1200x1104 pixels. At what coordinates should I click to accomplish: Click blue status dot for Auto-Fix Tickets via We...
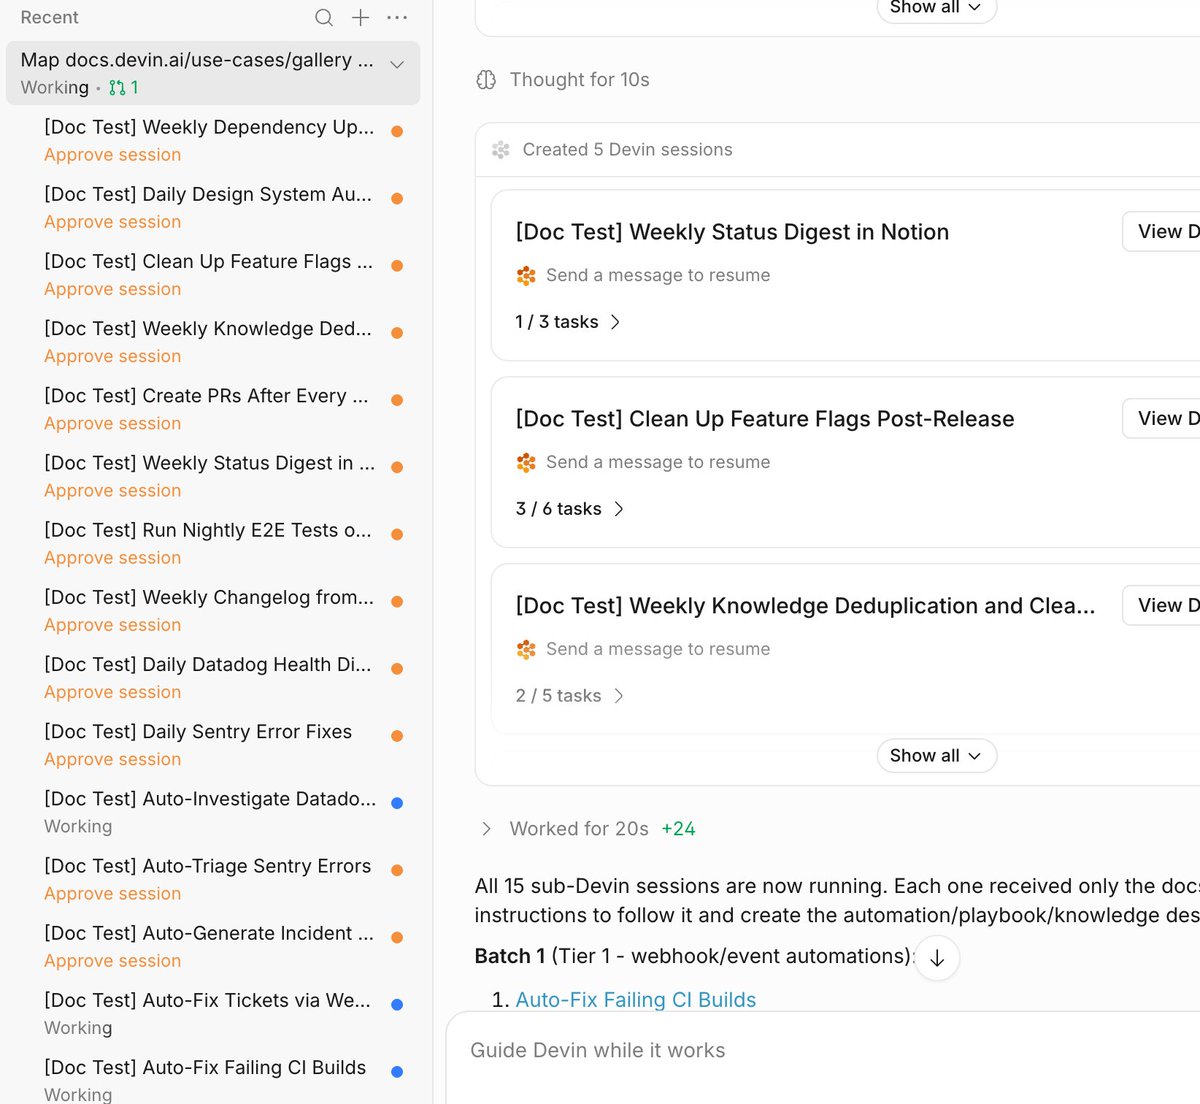[397, 1004]
